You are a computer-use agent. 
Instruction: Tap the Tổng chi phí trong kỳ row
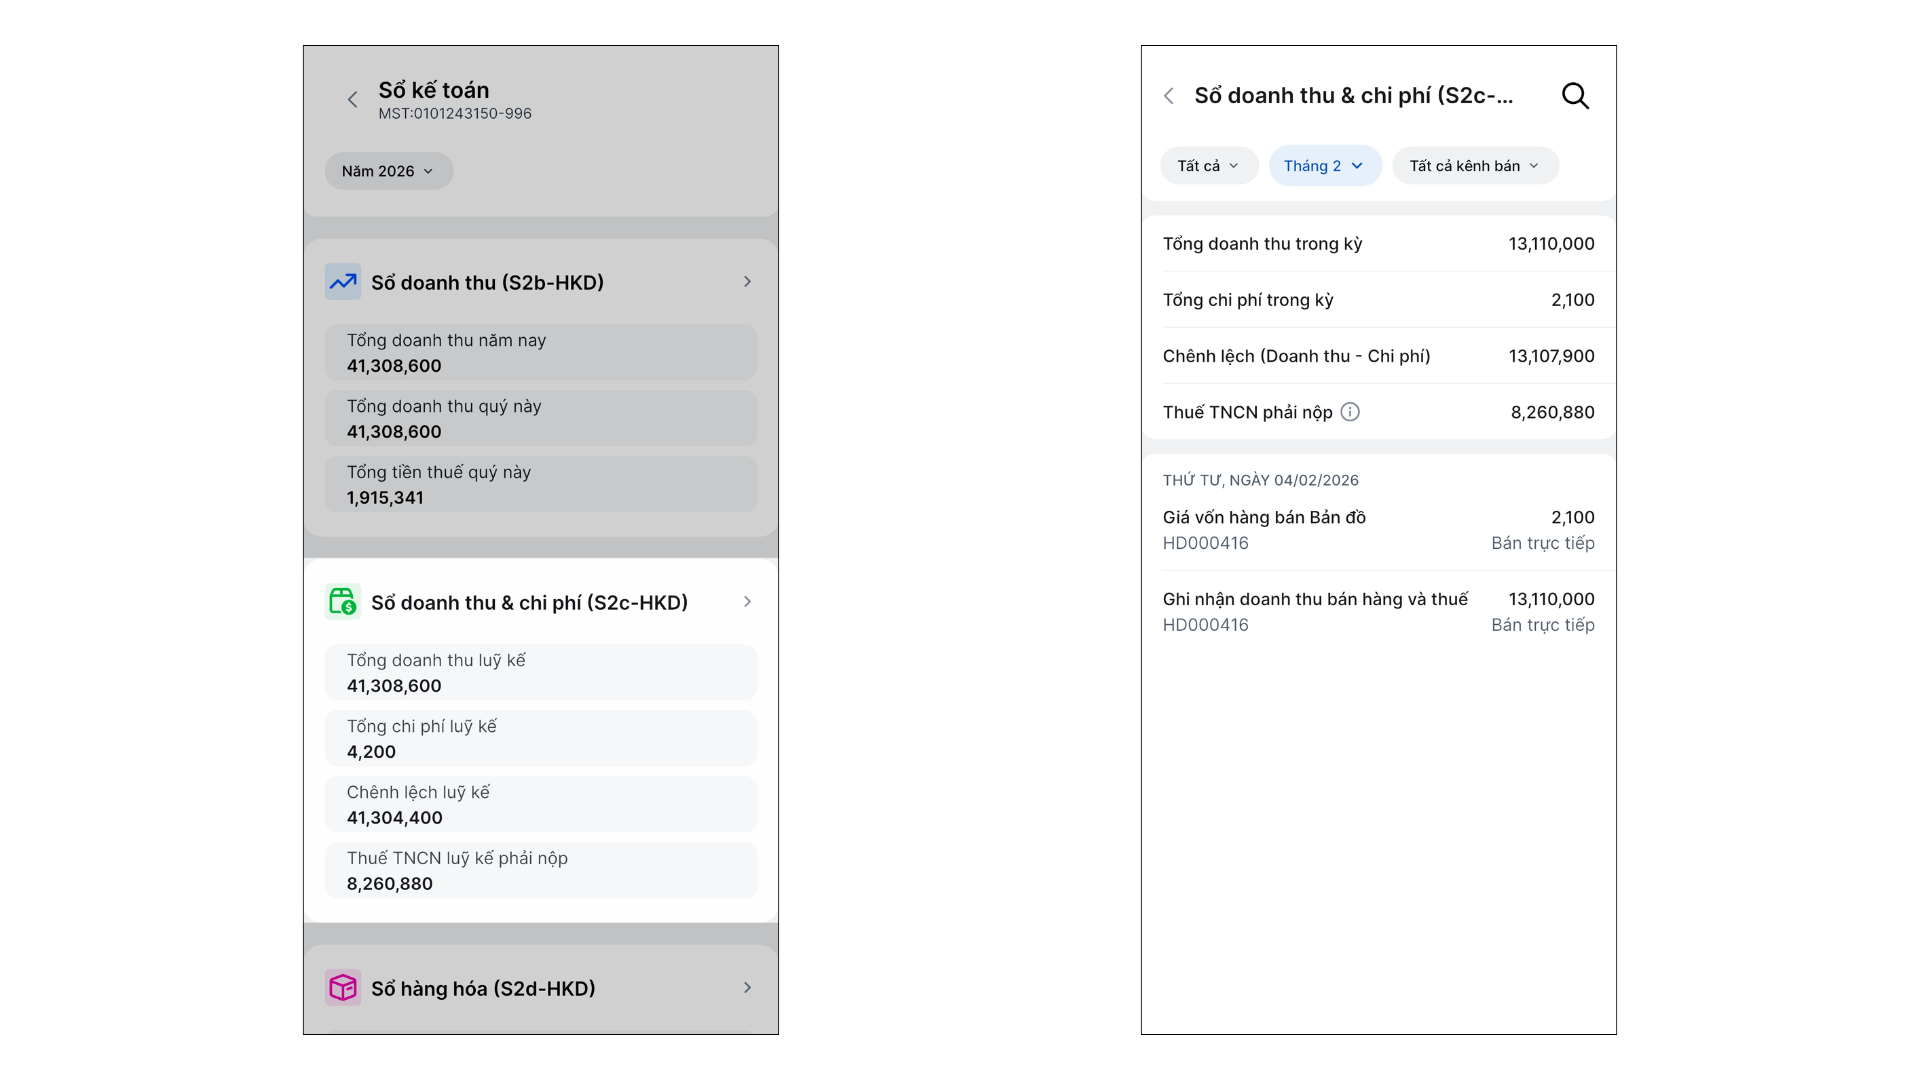point(1378,300)
